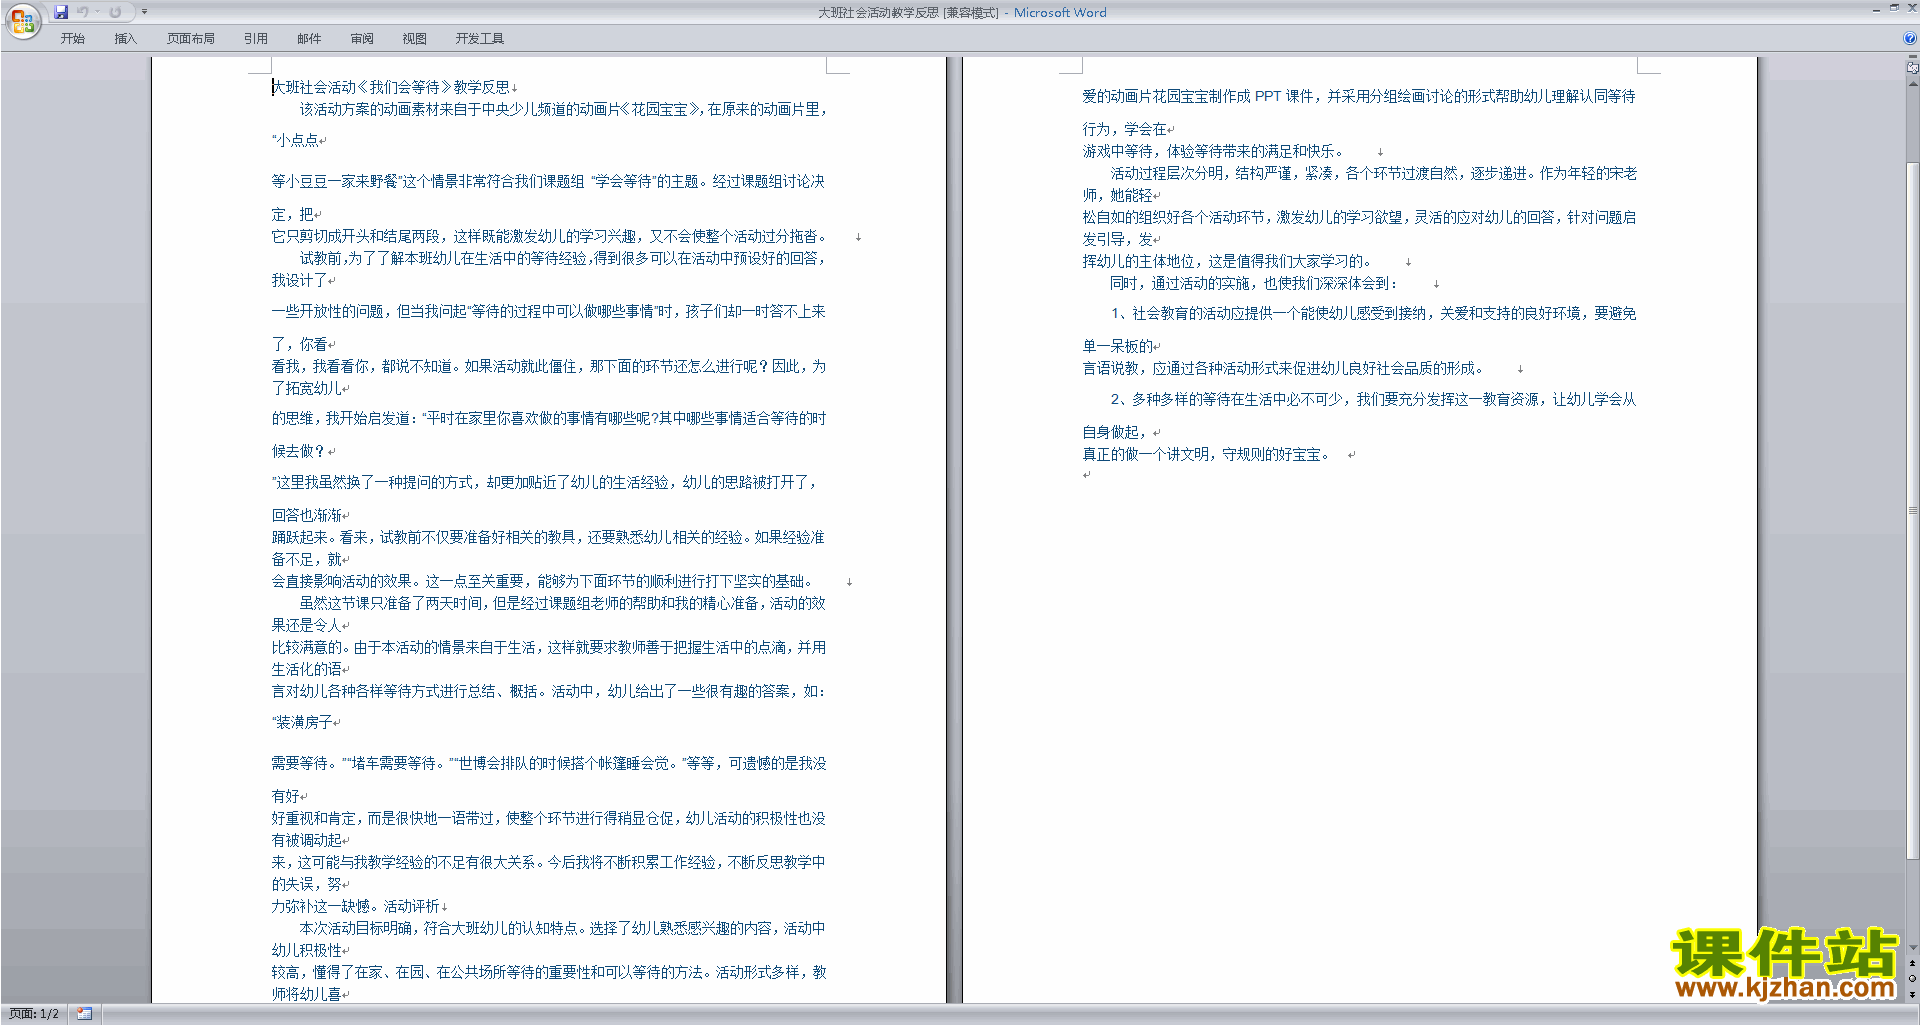
Task: Click the line starting 游戏中等待,体验等待
Action: [x=1214, y=152]
